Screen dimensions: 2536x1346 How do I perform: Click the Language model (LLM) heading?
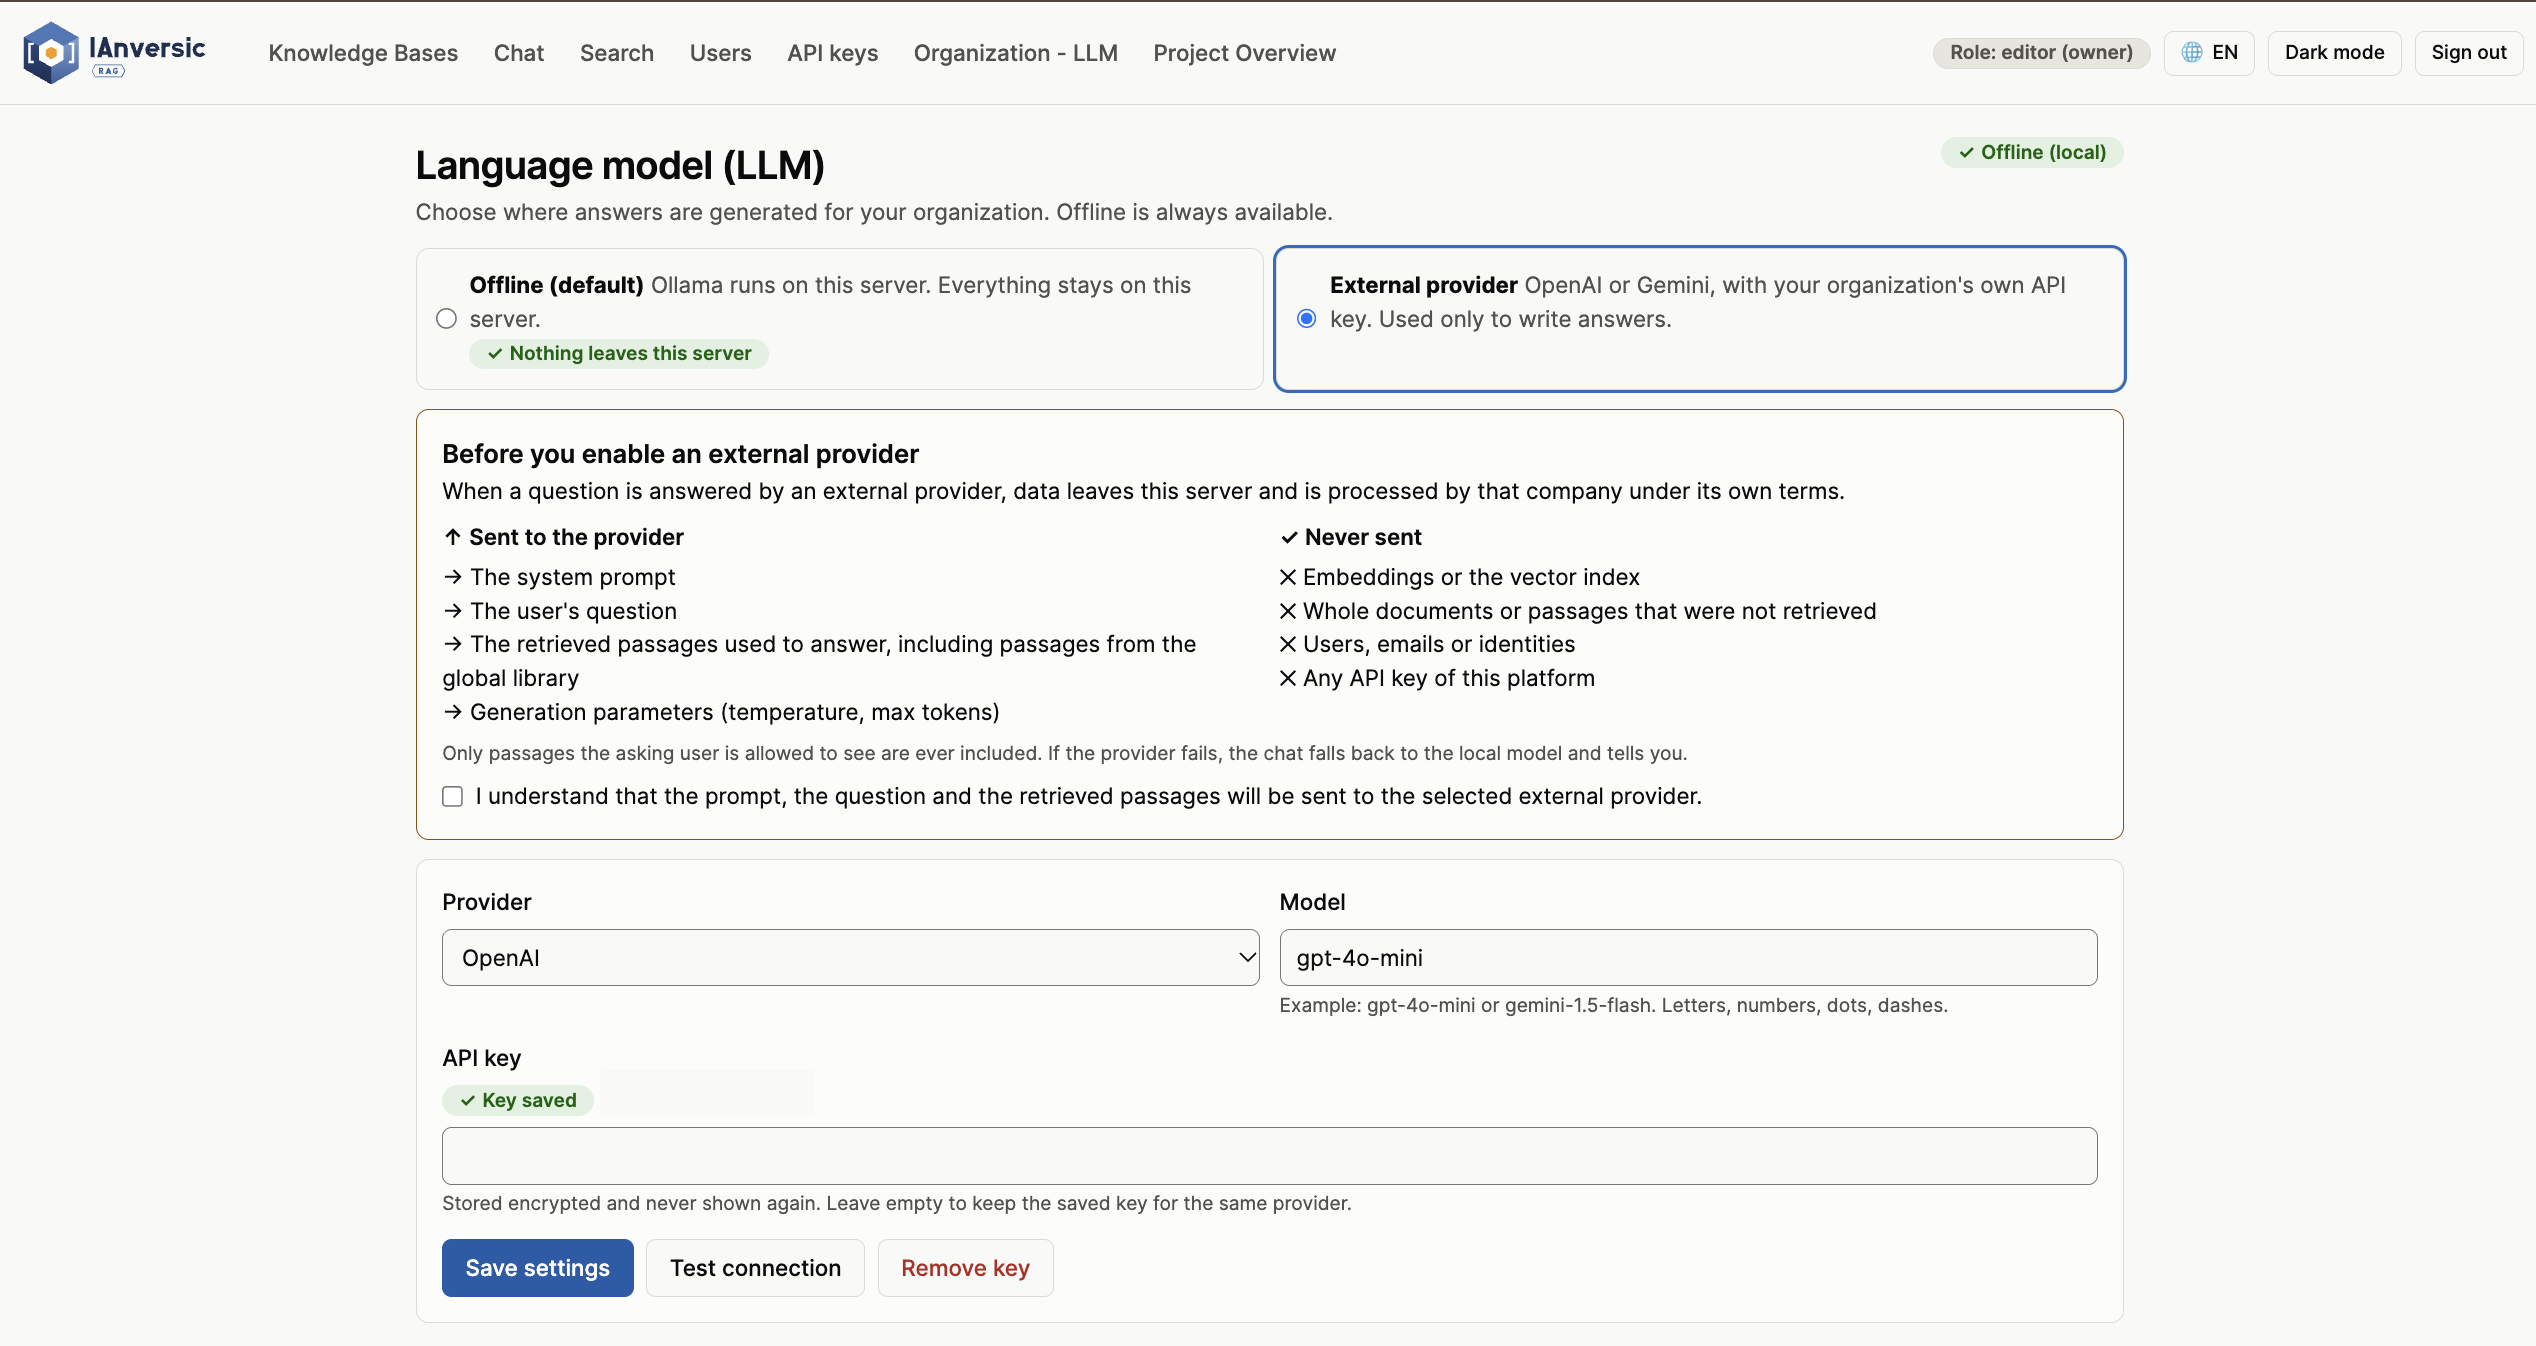coord(620,166)
